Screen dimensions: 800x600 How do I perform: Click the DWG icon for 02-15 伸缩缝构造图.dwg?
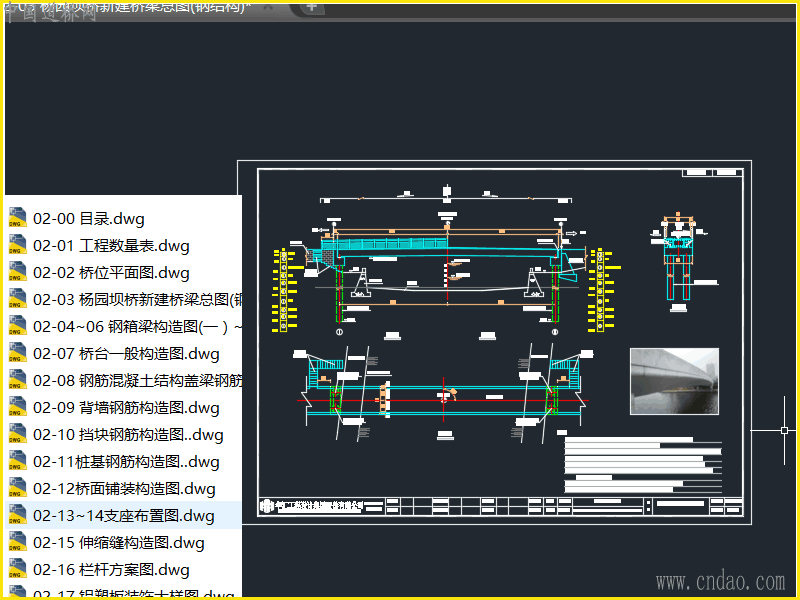(x=17, y=542)
